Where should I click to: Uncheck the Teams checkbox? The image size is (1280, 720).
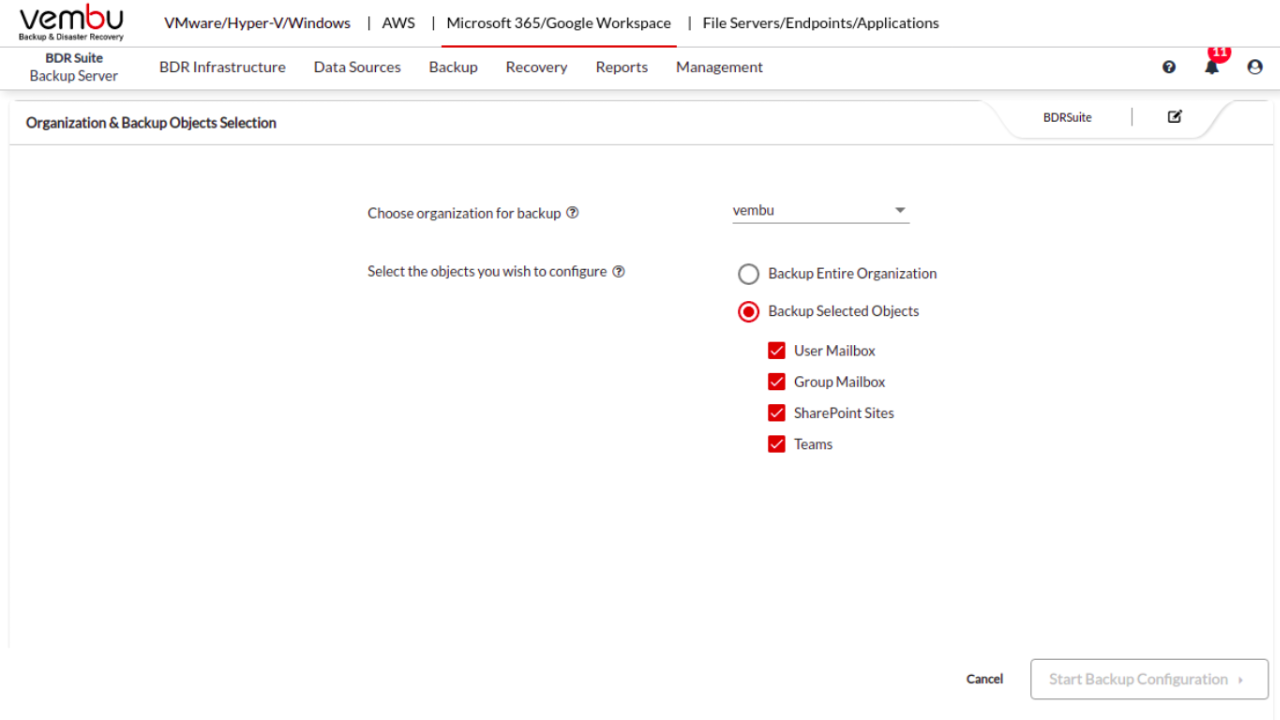tap(776, 444)
